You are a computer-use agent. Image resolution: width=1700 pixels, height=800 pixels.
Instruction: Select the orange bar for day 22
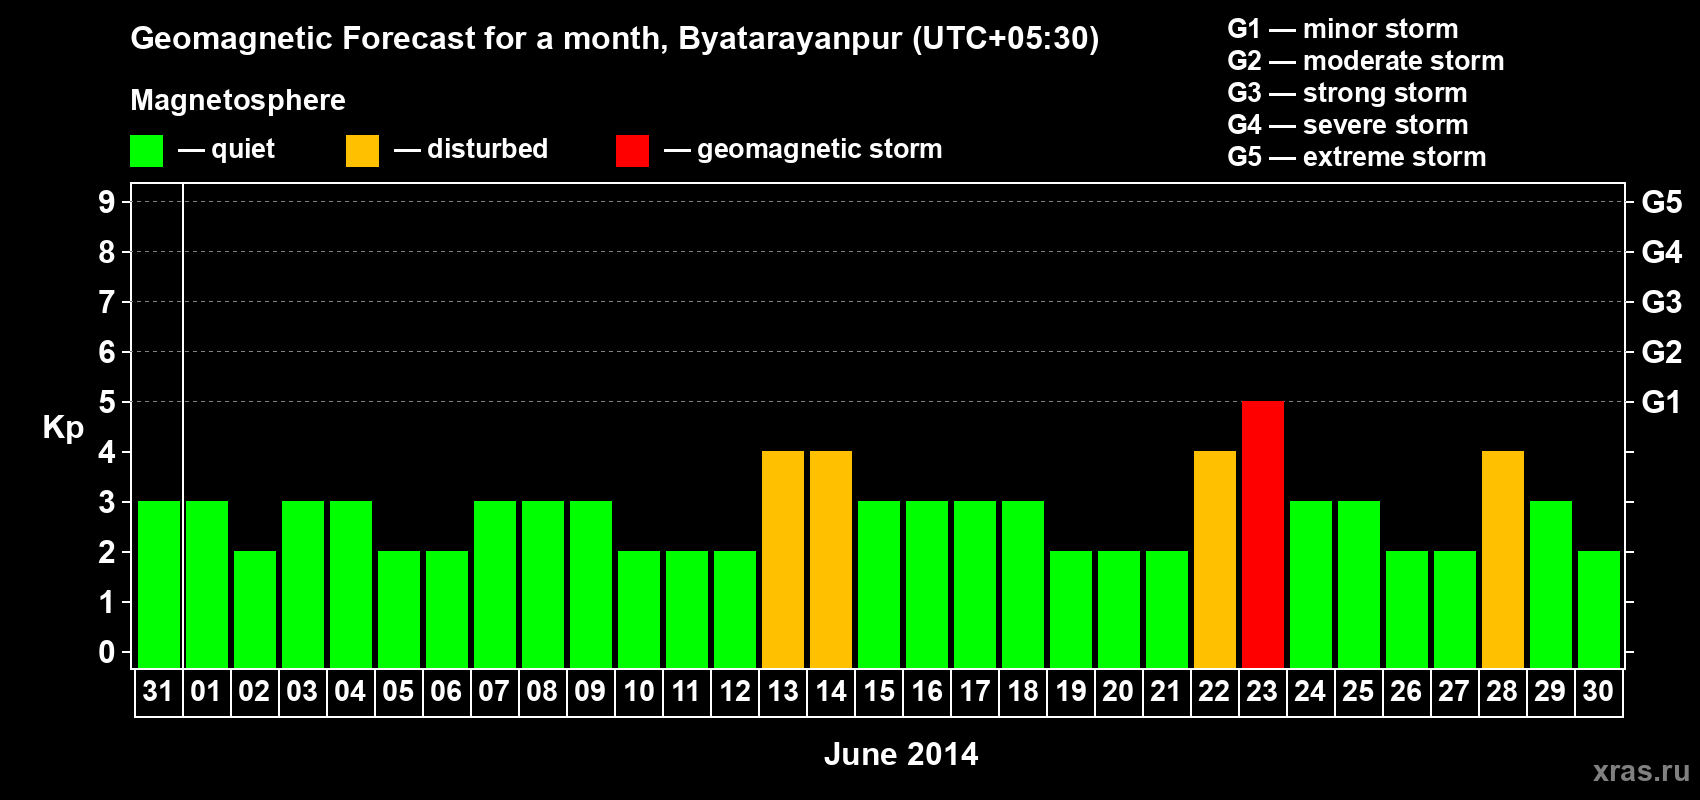1215,559
